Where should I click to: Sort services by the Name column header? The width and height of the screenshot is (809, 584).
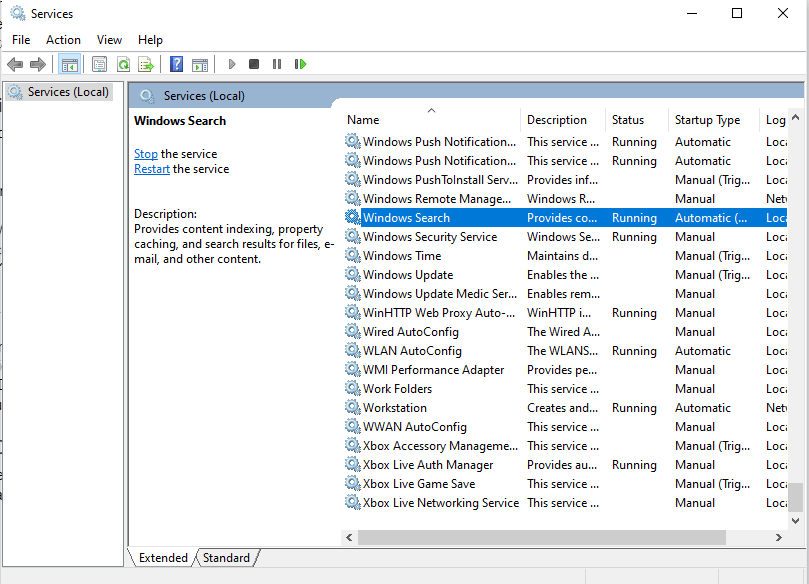pyautogui.click(x=363, y=119)
